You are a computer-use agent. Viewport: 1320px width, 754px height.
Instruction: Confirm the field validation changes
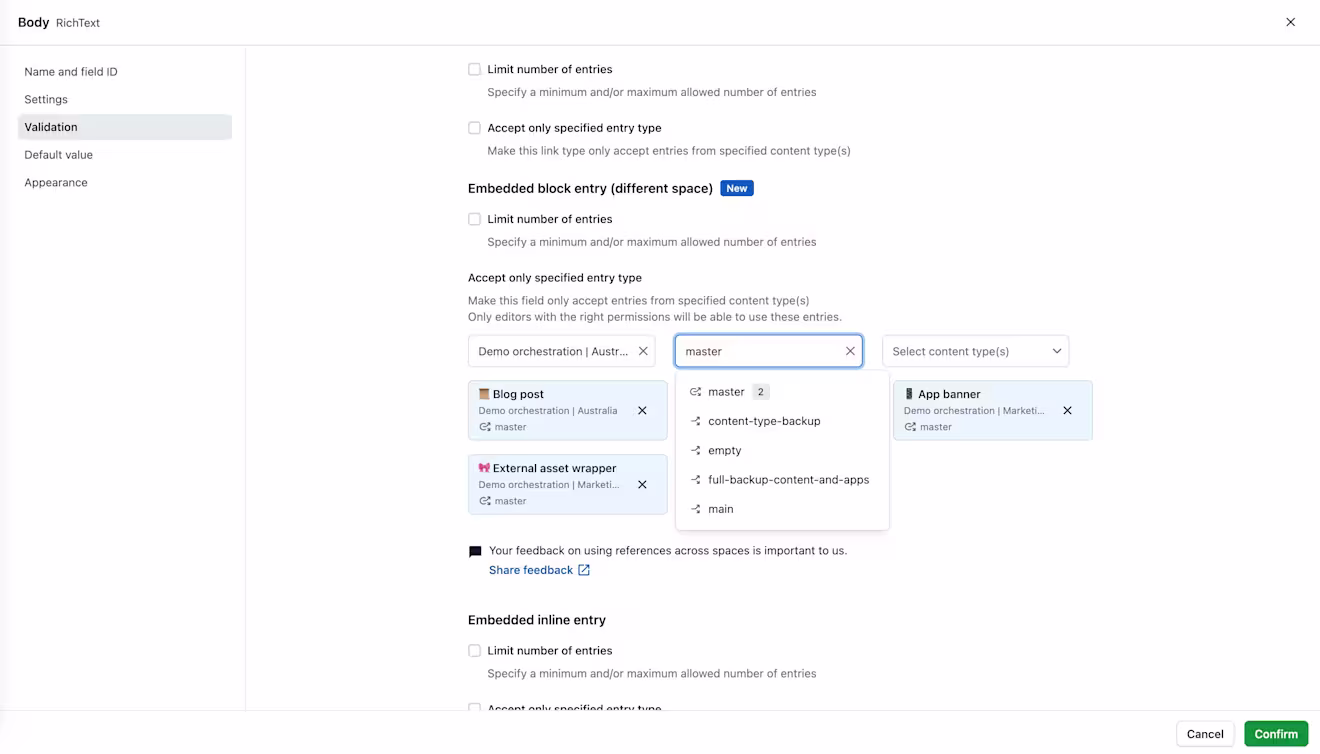(1276, 734)
